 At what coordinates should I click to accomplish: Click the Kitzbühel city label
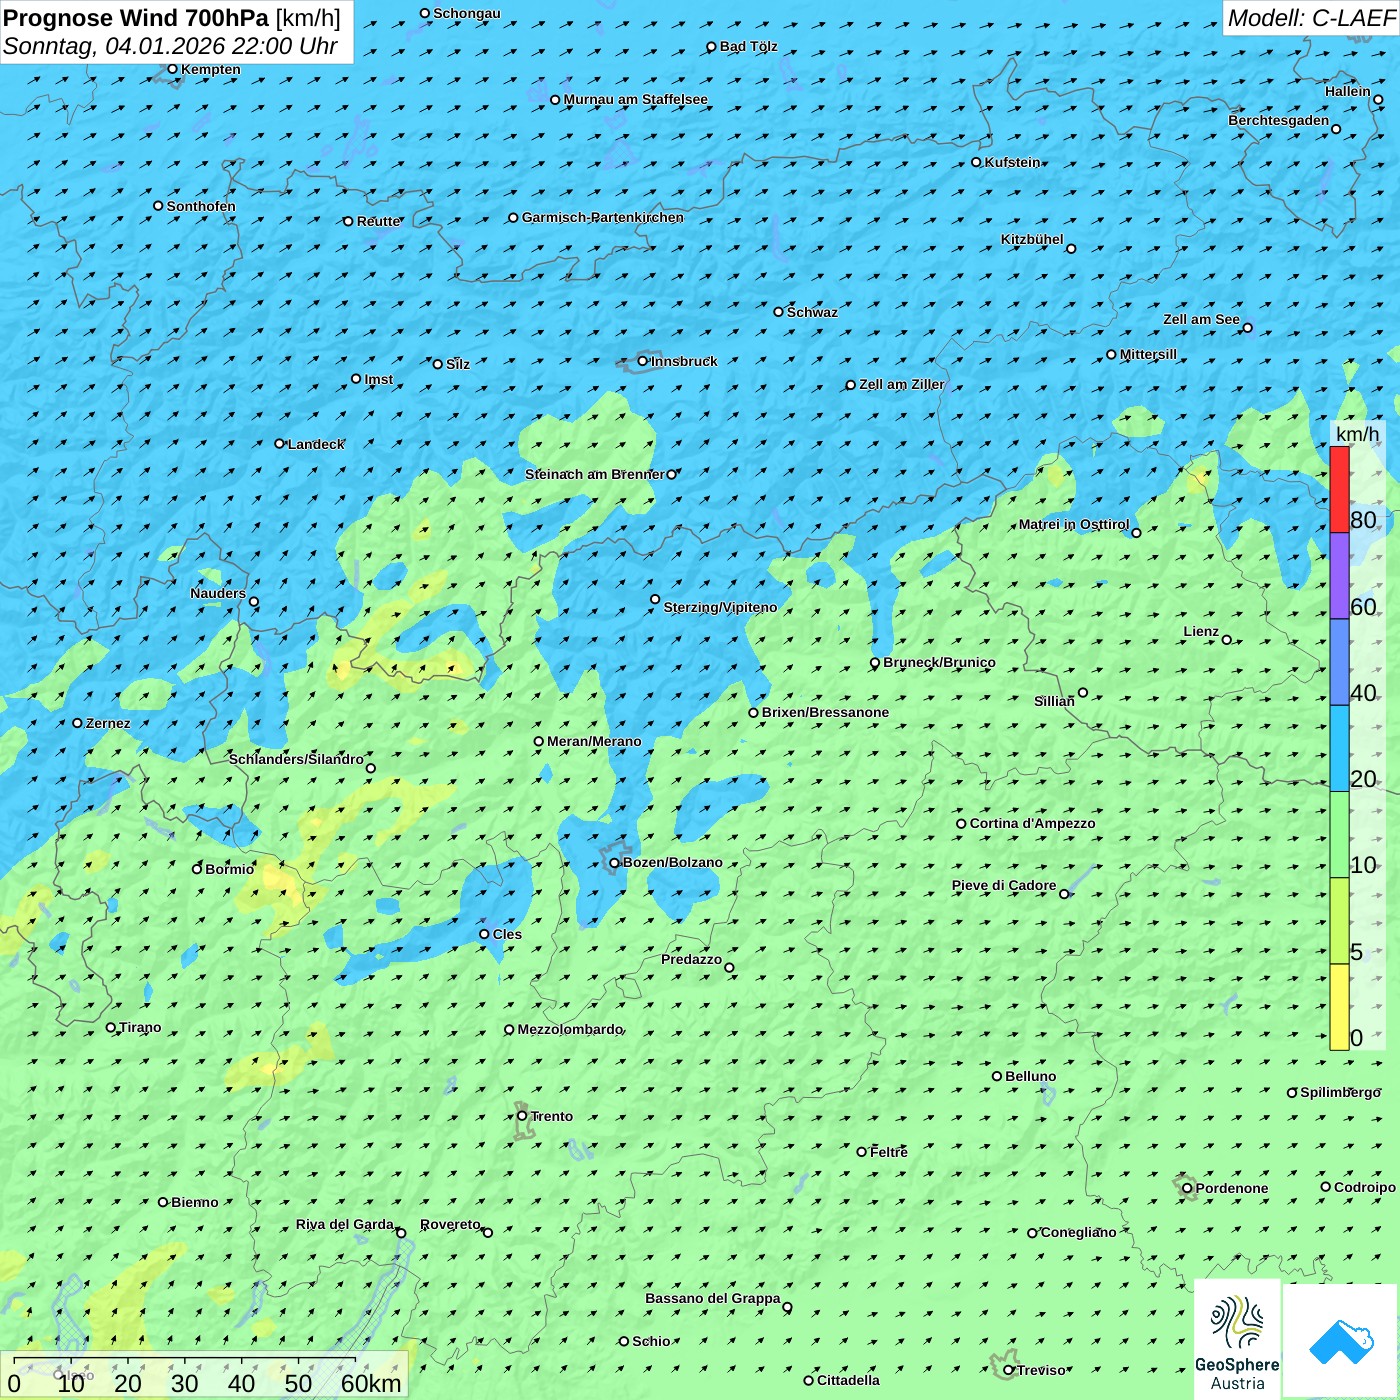pos(1032,239)
